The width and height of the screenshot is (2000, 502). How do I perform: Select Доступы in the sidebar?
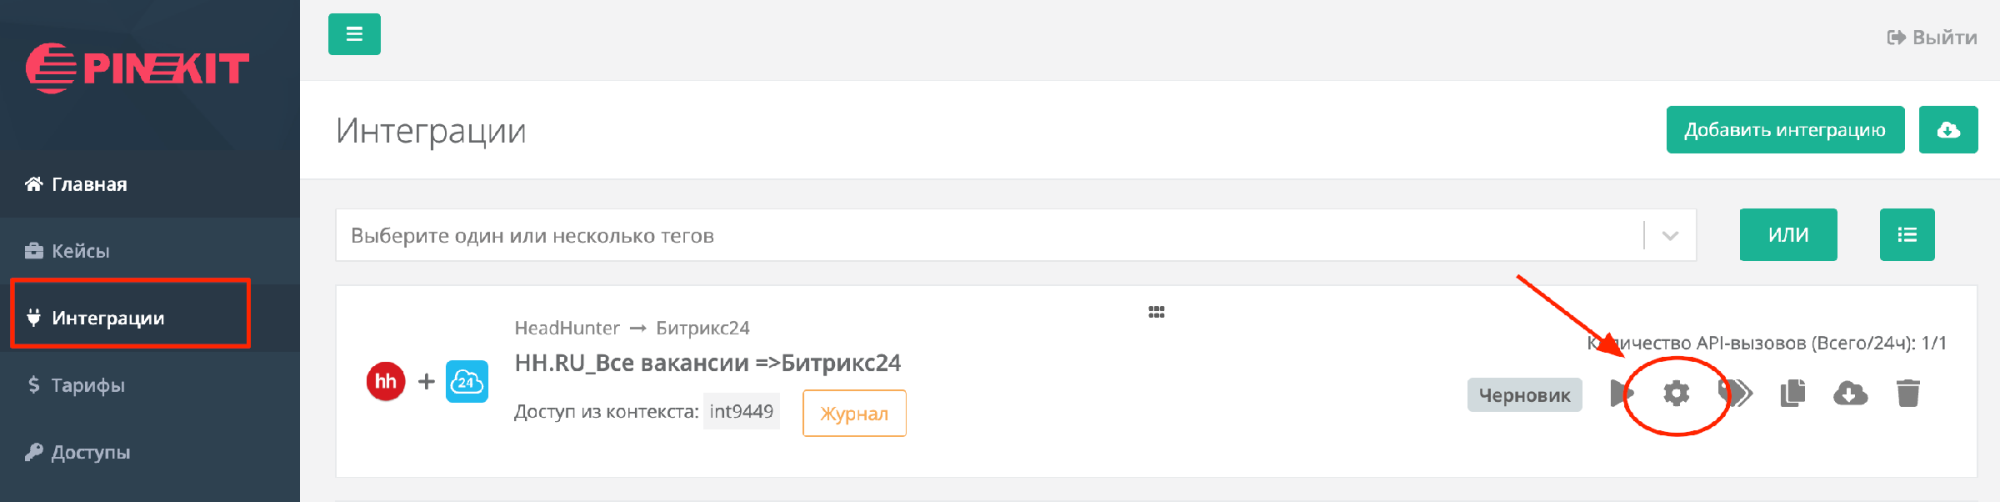click(x=90, y=452)
